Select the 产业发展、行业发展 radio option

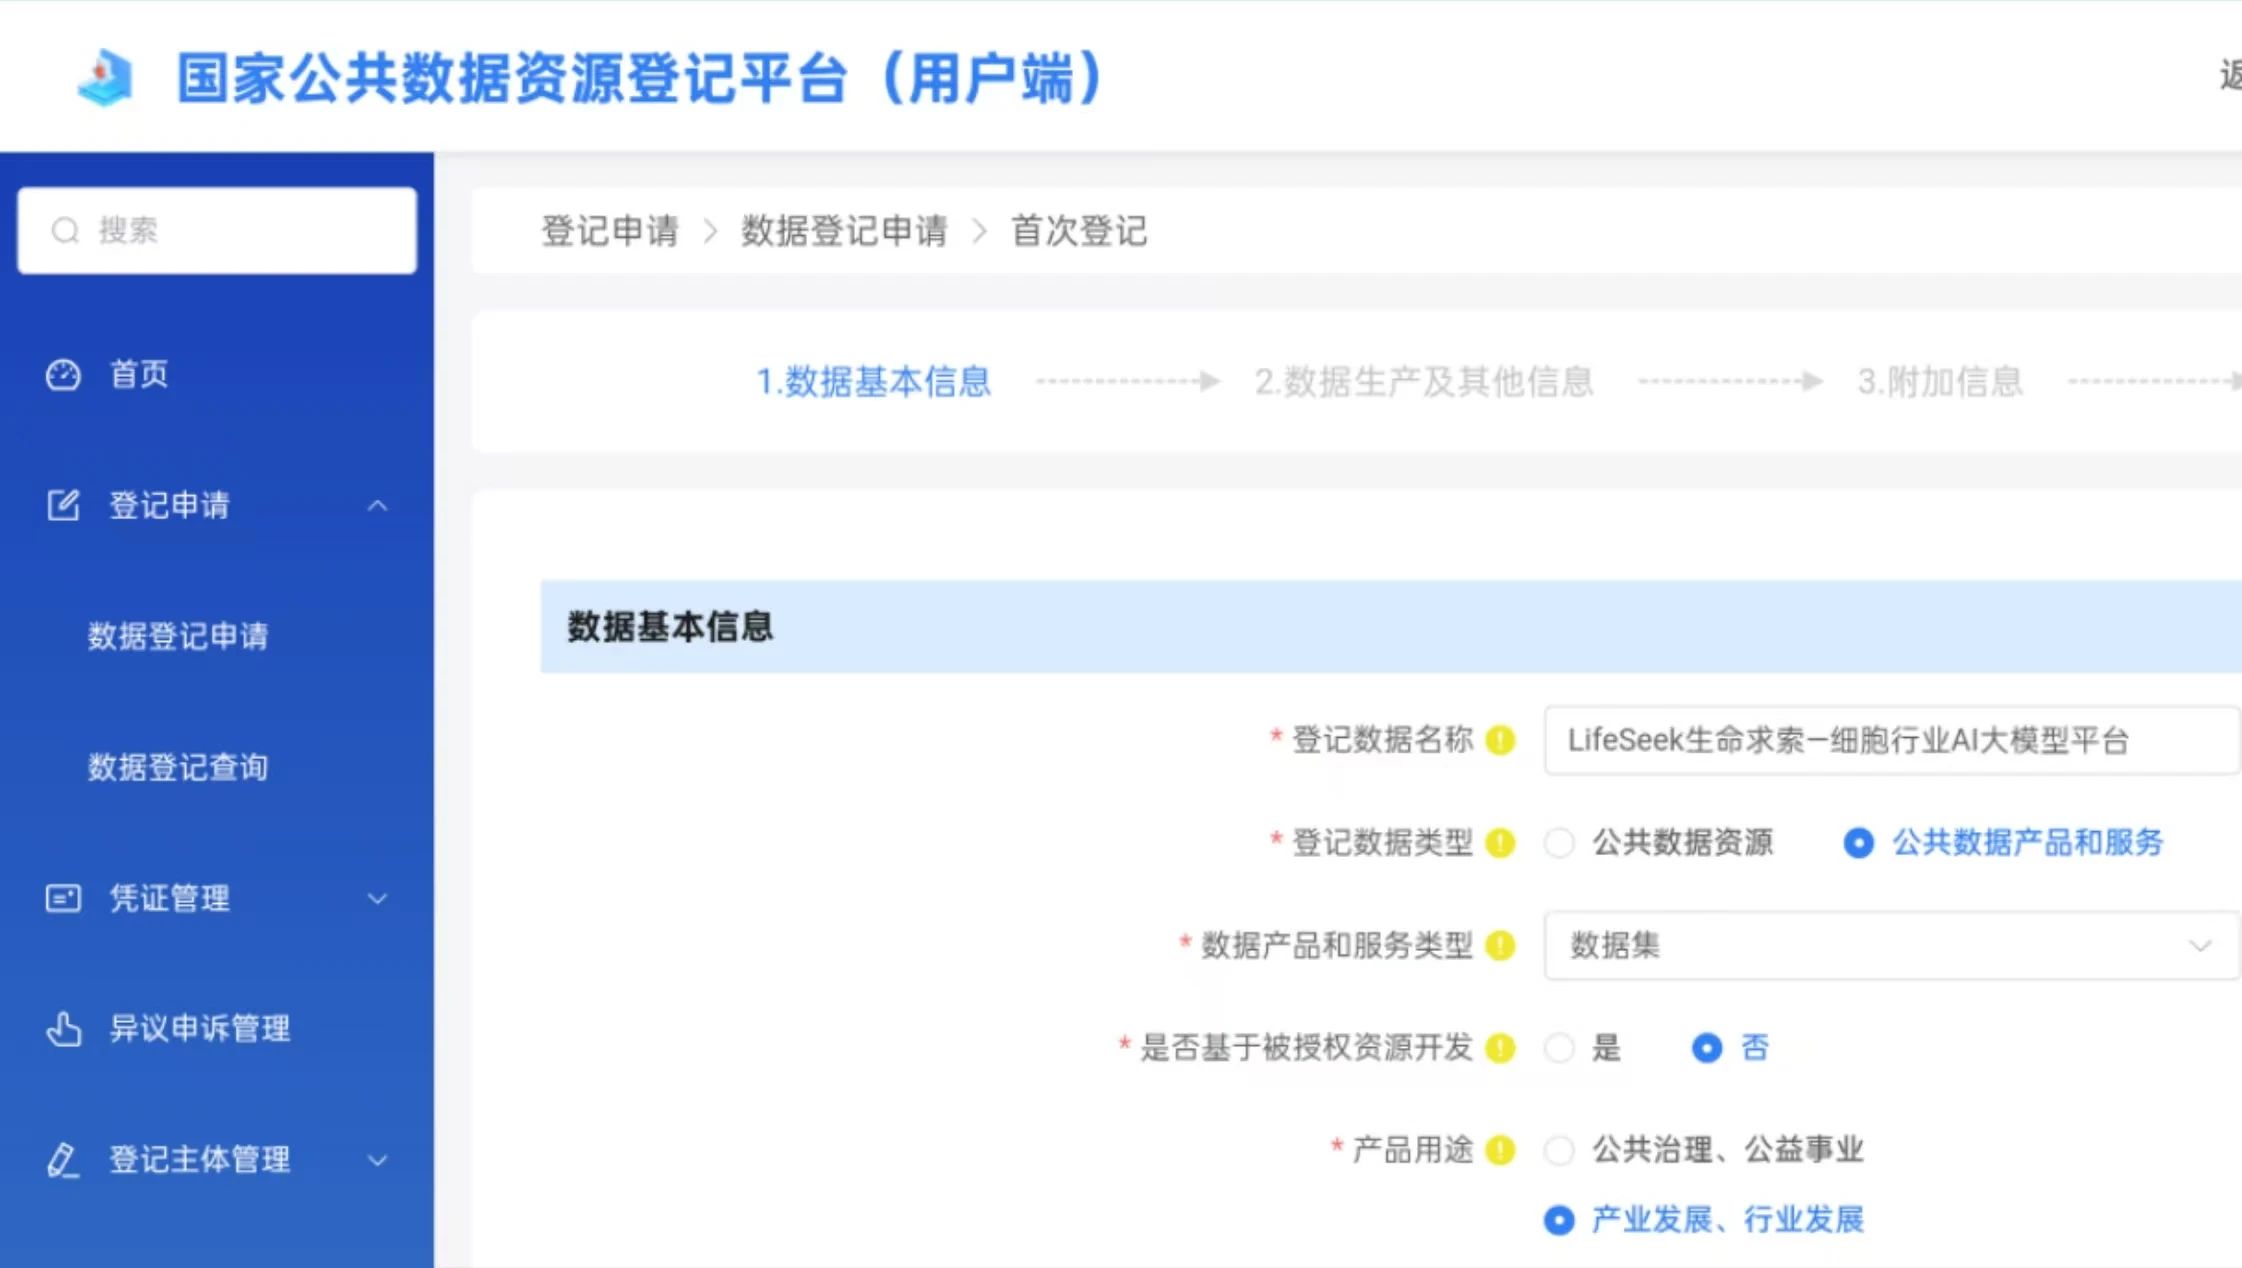(x=1559, y=1220)
